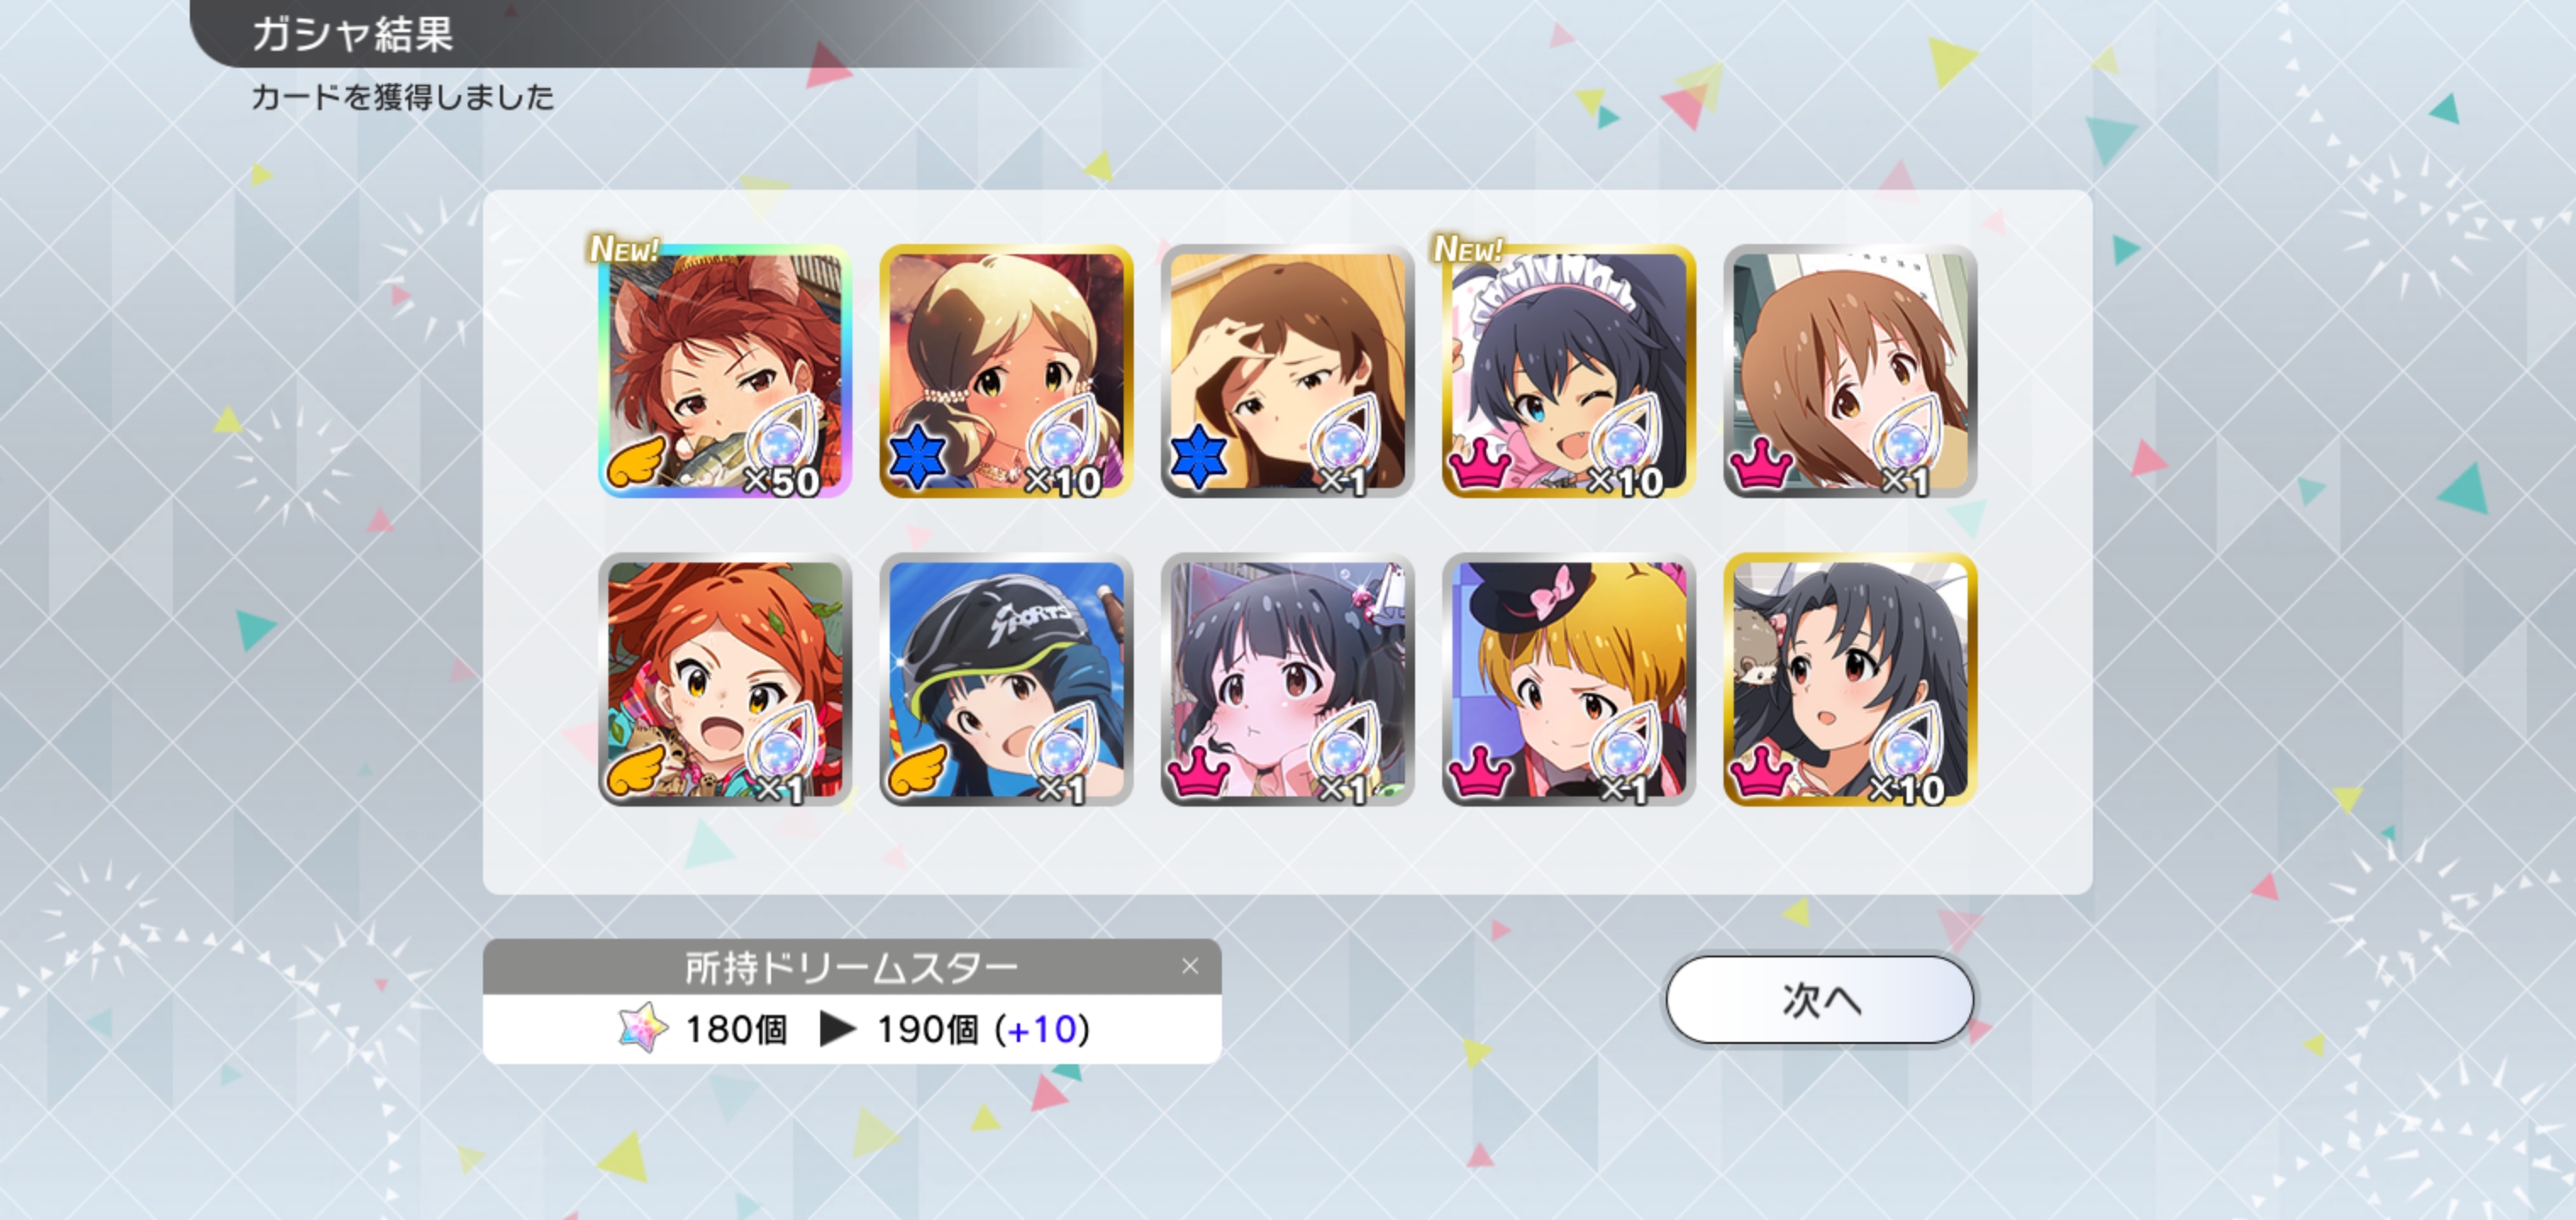Open the next screen with 次へ button
This screenshot has width=2576, height=1220.
coord(1819,999)
